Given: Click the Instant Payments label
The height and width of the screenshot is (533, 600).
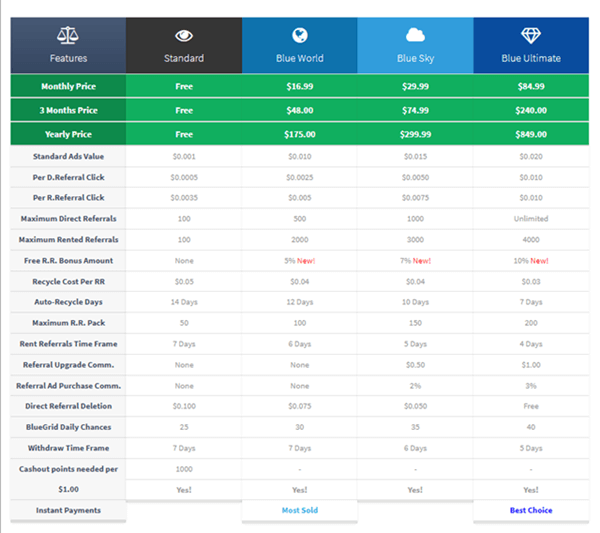Looking at the screenshot, I should 68,511.
